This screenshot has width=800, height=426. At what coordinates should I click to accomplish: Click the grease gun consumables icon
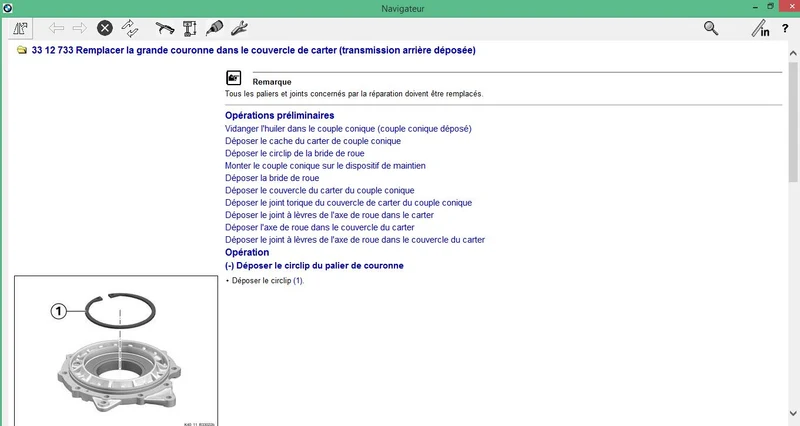click(x=214, y=28)
